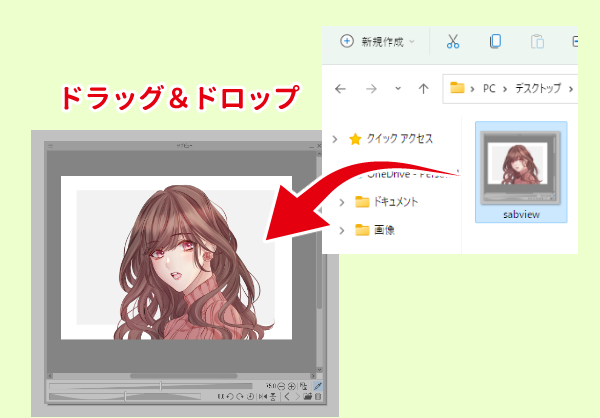Rotate Sub View image right

[240, 397]
